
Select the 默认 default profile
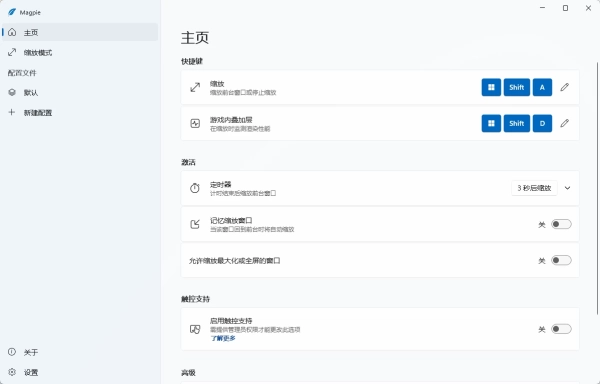(x=80, y=93)
